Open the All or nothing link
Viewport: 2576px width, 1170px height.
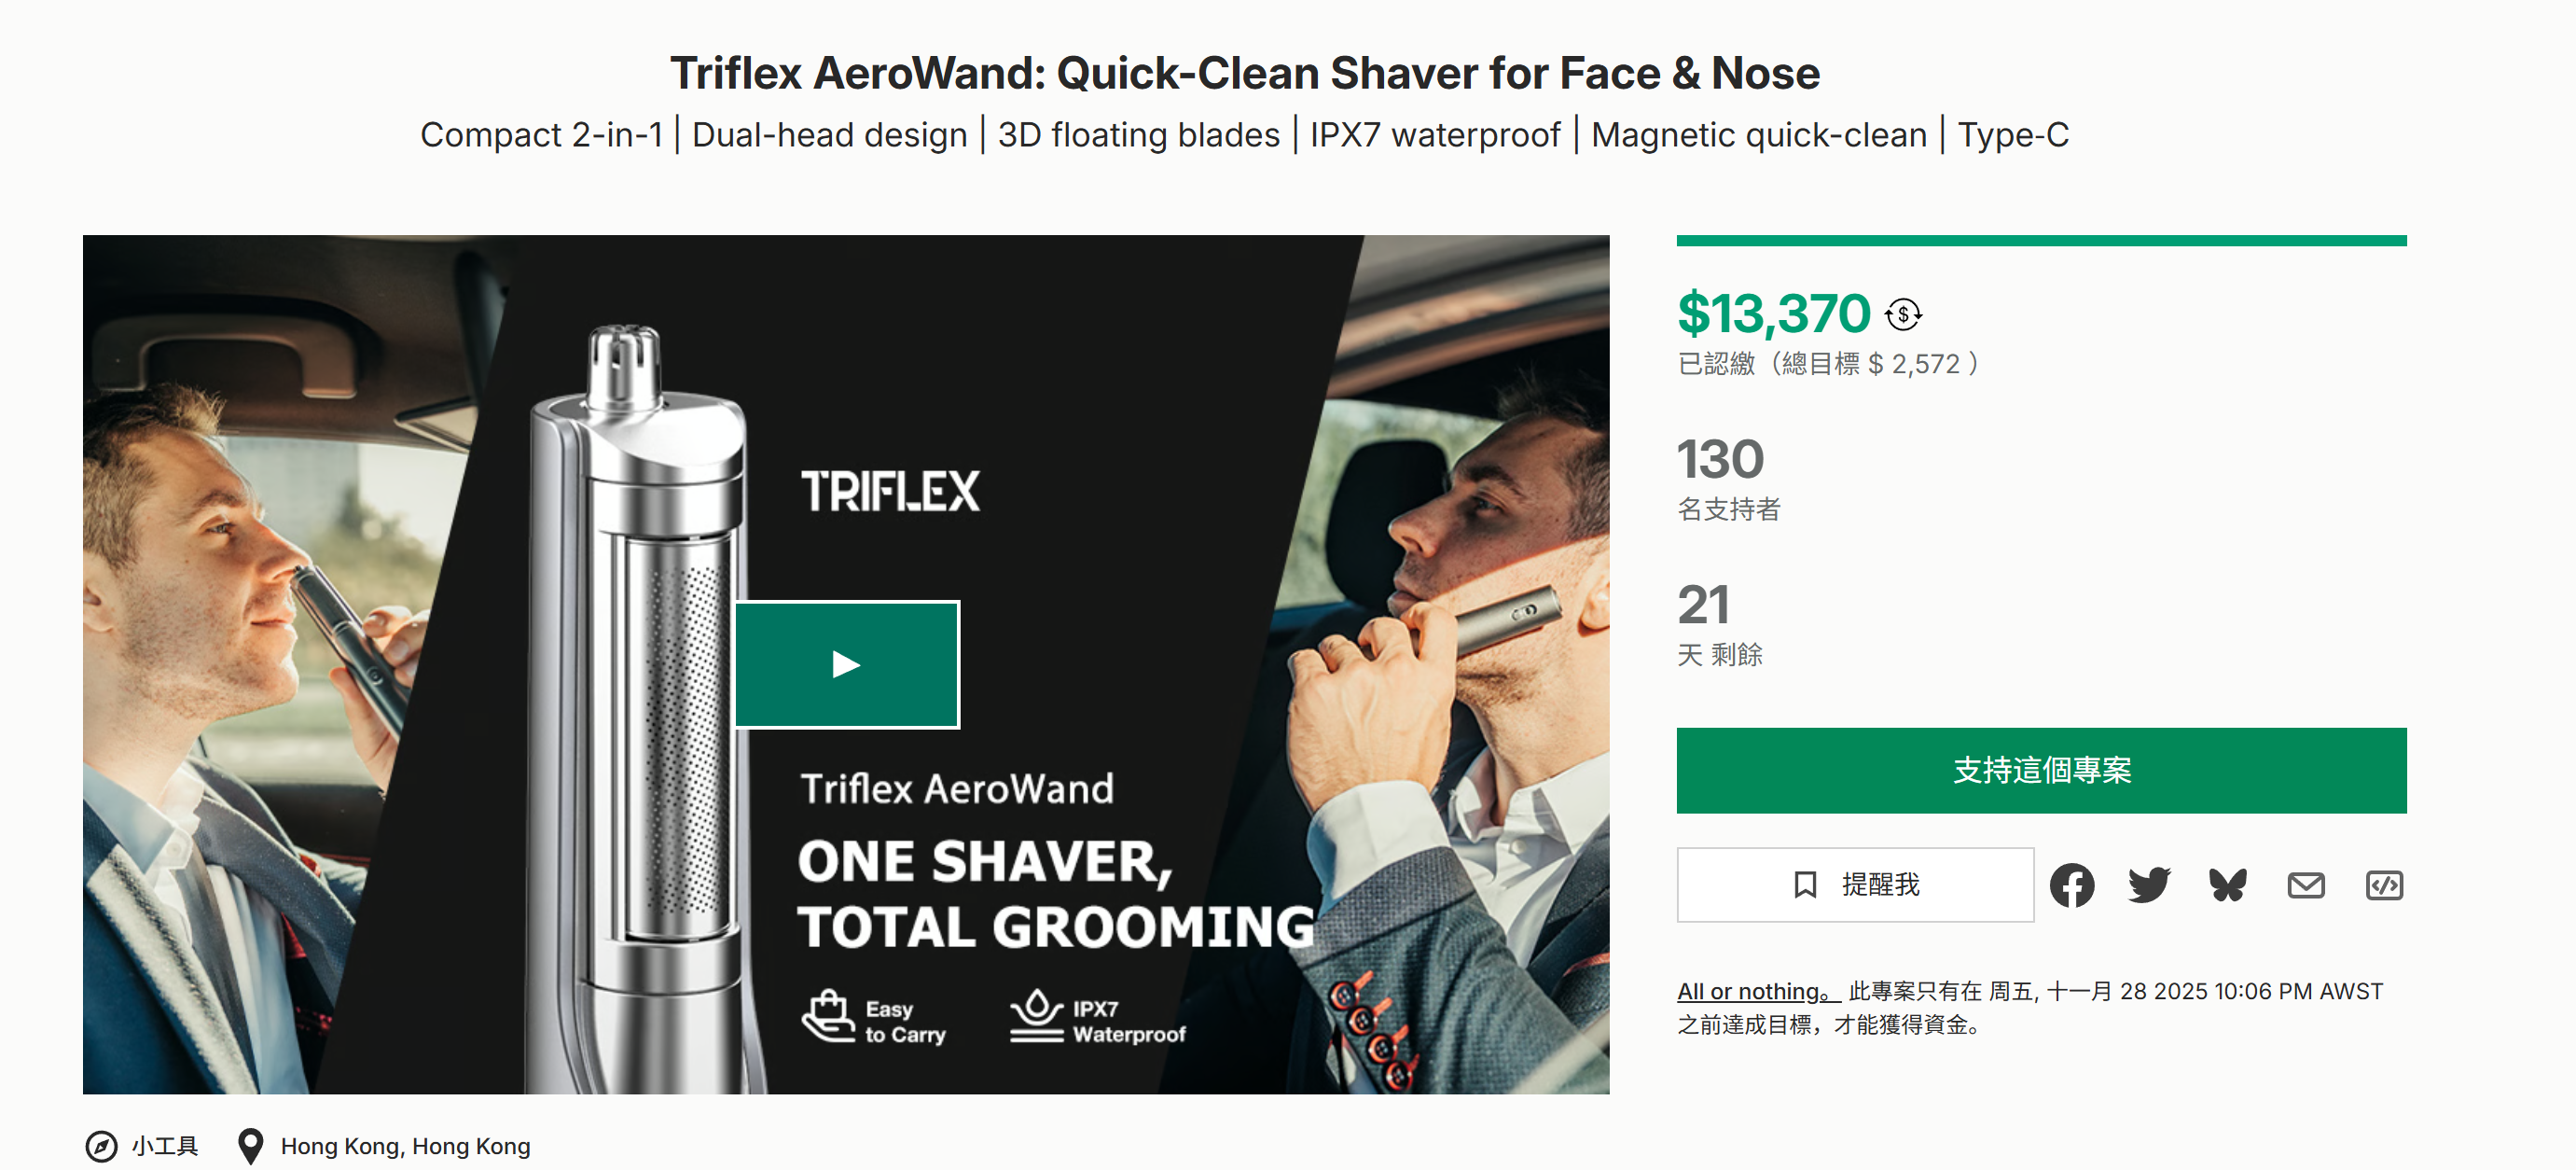click(1757, 991)
